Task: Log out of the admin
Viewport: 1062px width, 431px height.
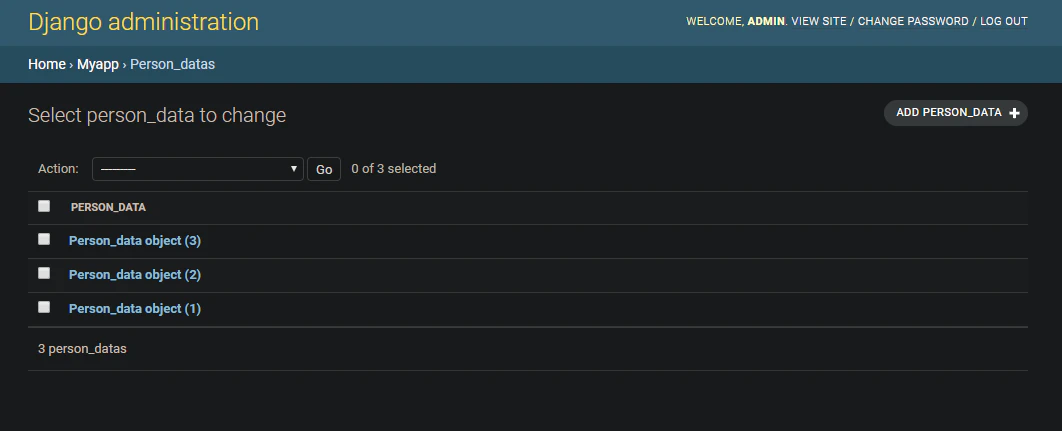Action: (1004, 22)
